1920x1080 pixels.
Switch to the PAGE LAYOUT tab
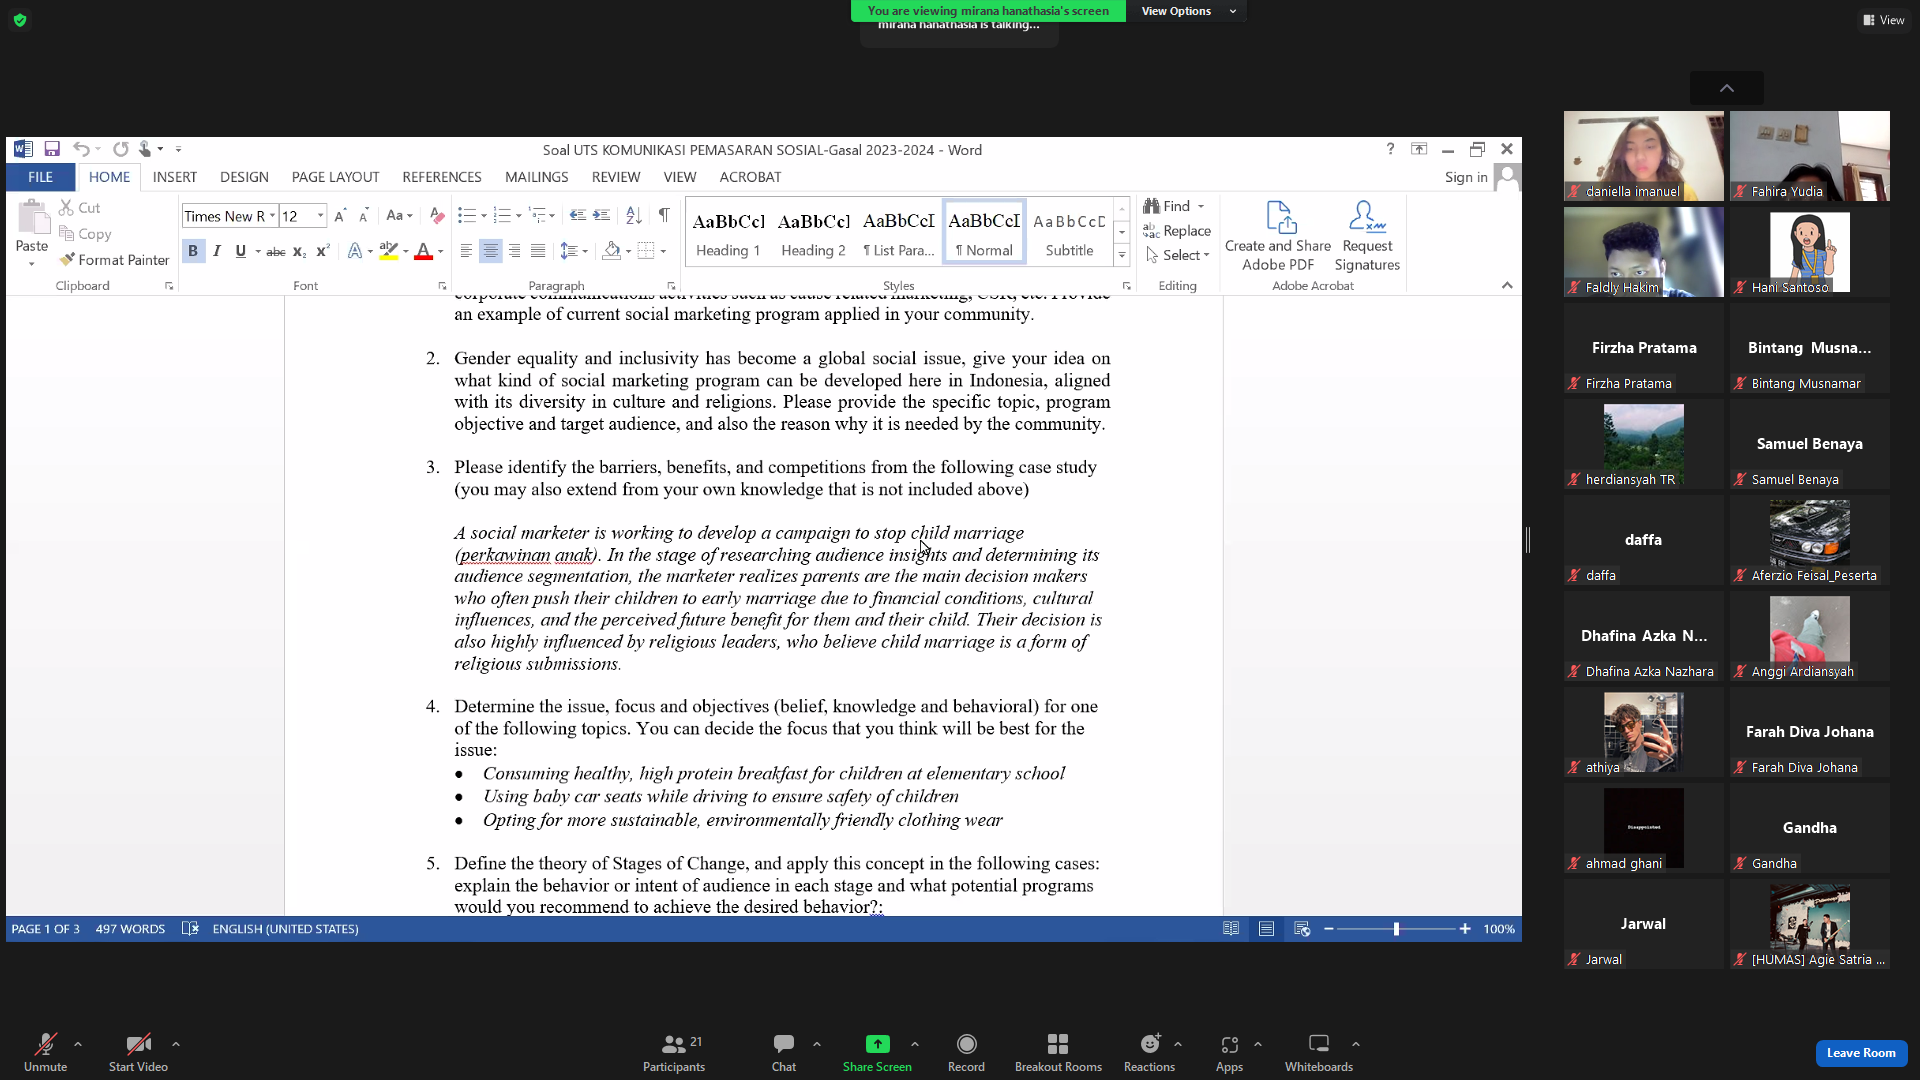[335, 177]
